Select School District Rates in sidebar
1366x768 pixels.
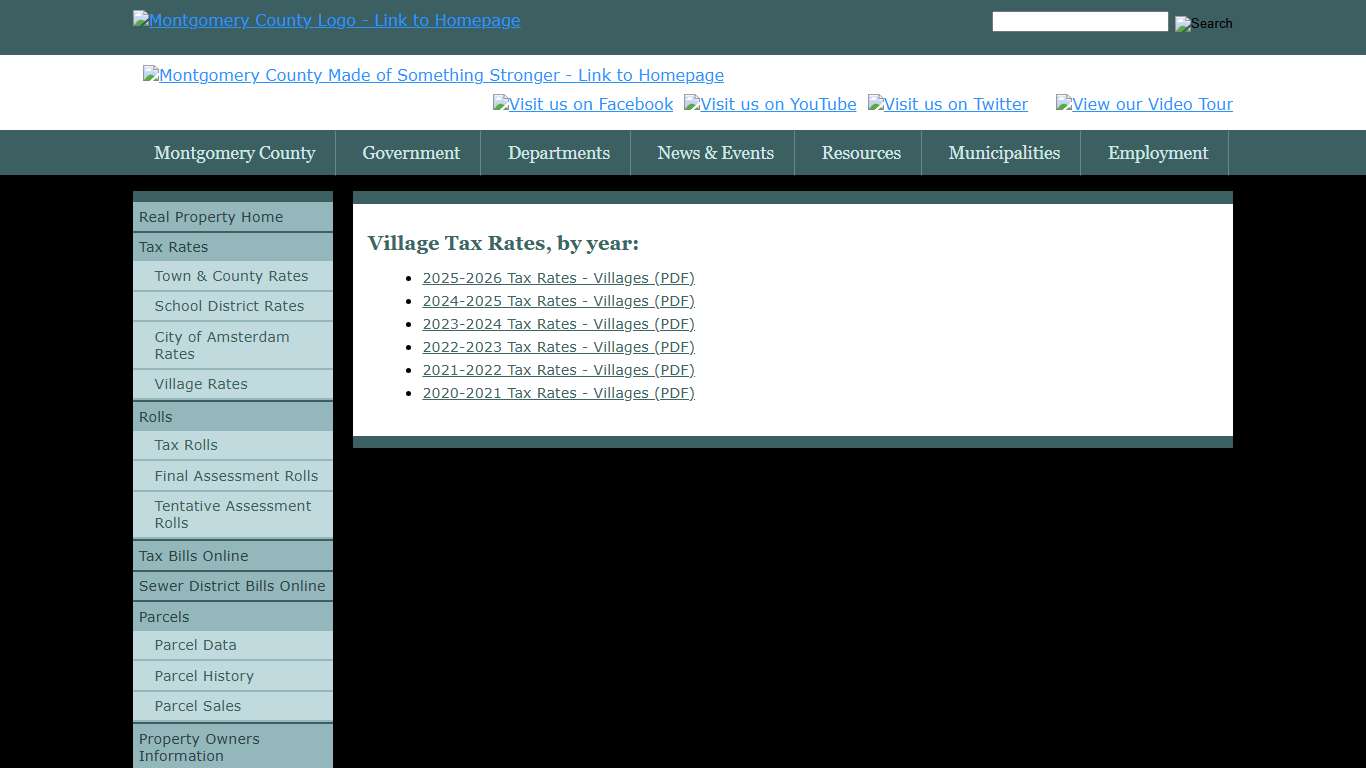(x=229, y=306)
